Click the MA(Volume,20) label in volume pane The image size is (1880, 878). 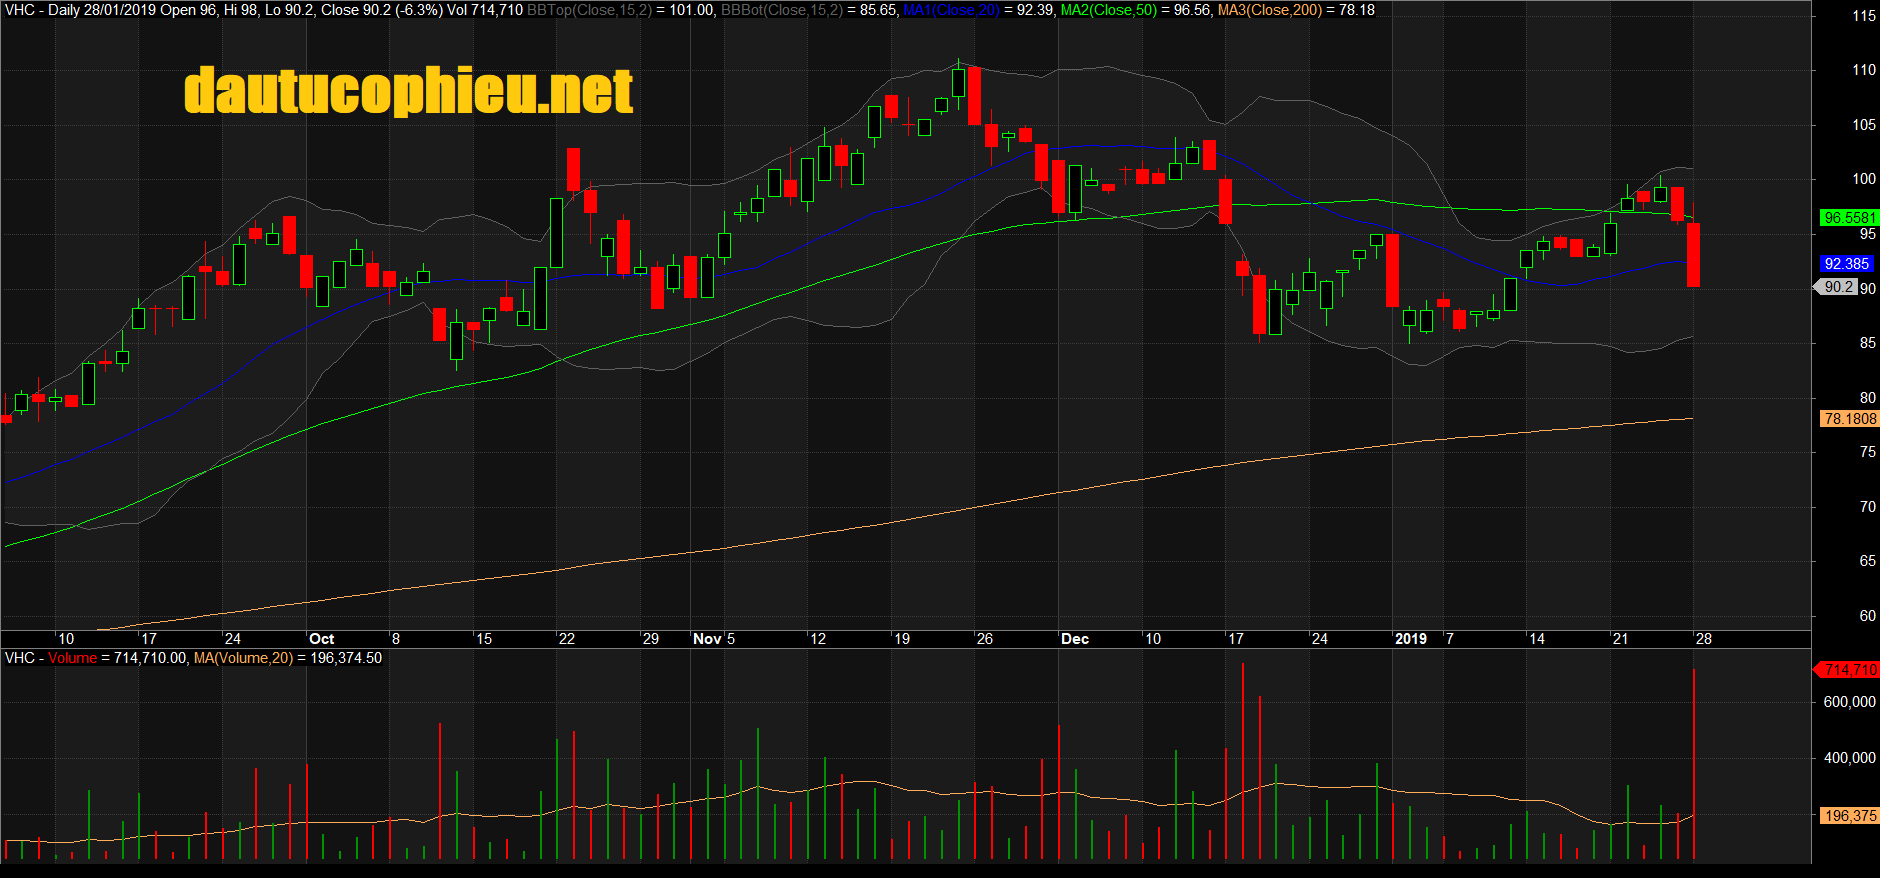coord(243,658)
